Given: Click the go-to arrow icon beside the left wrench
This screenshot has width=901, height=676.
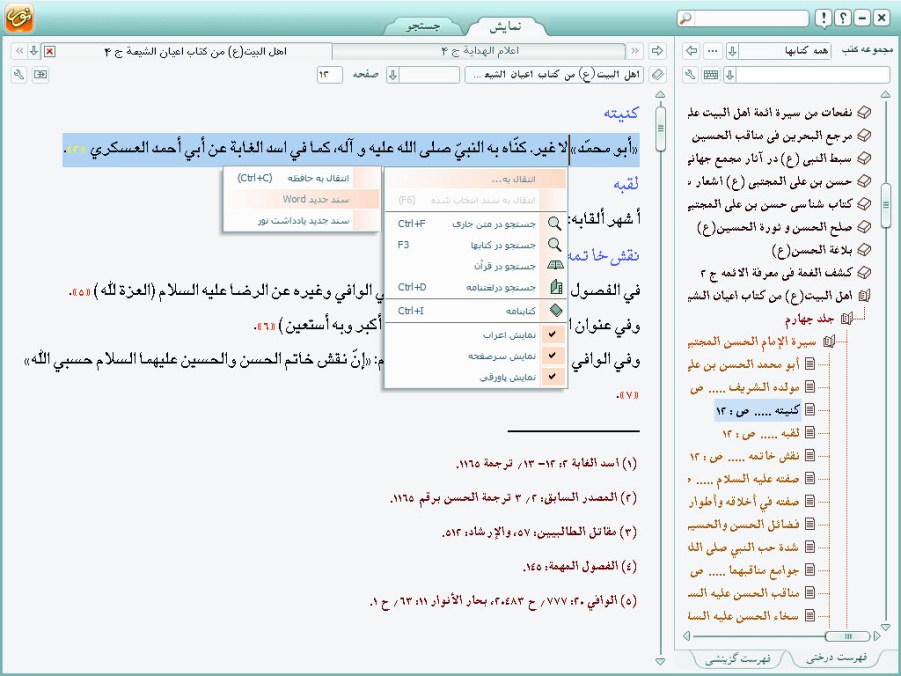Looking at the screenshot, I should (40, 75).
